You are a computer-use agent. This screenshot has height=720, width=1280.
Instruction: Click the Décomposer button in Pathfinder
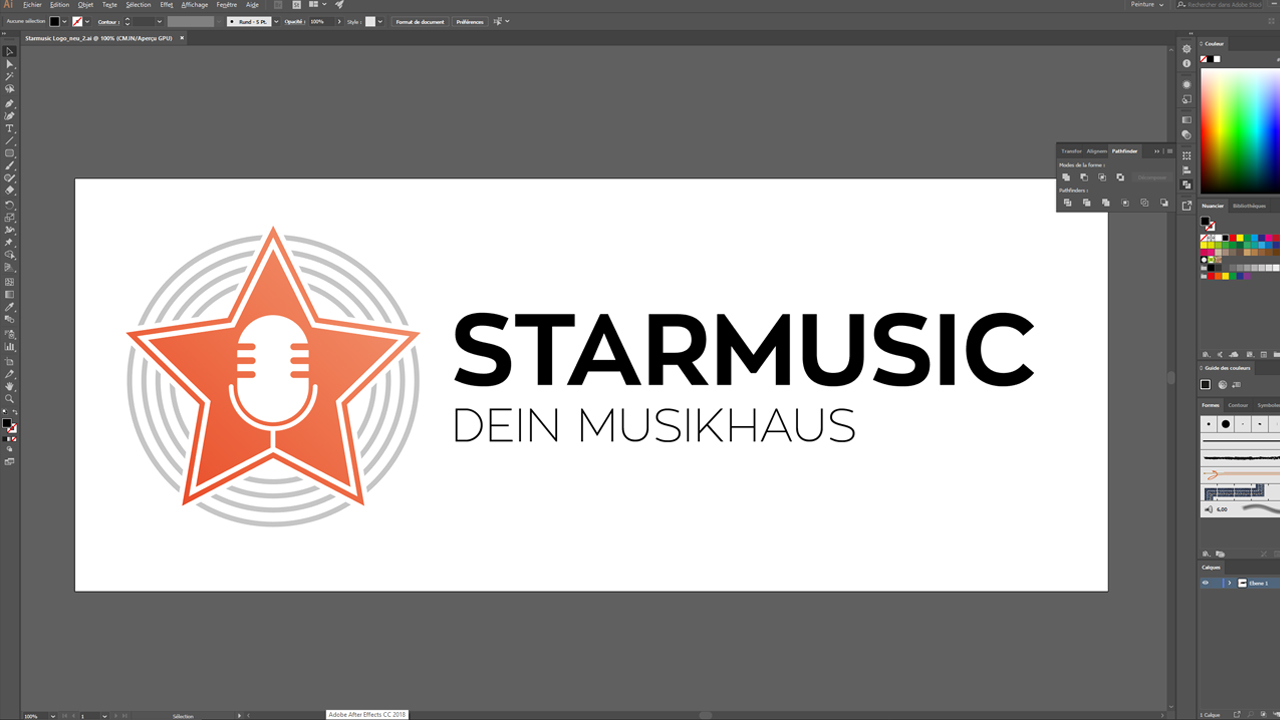pos(1152,177)
